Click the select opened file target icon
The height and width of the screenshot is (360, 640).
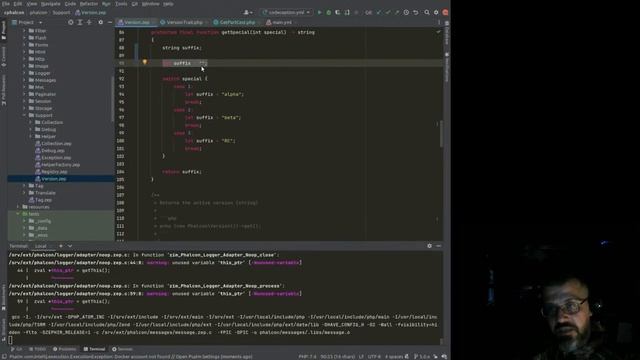tap(71, 22)
